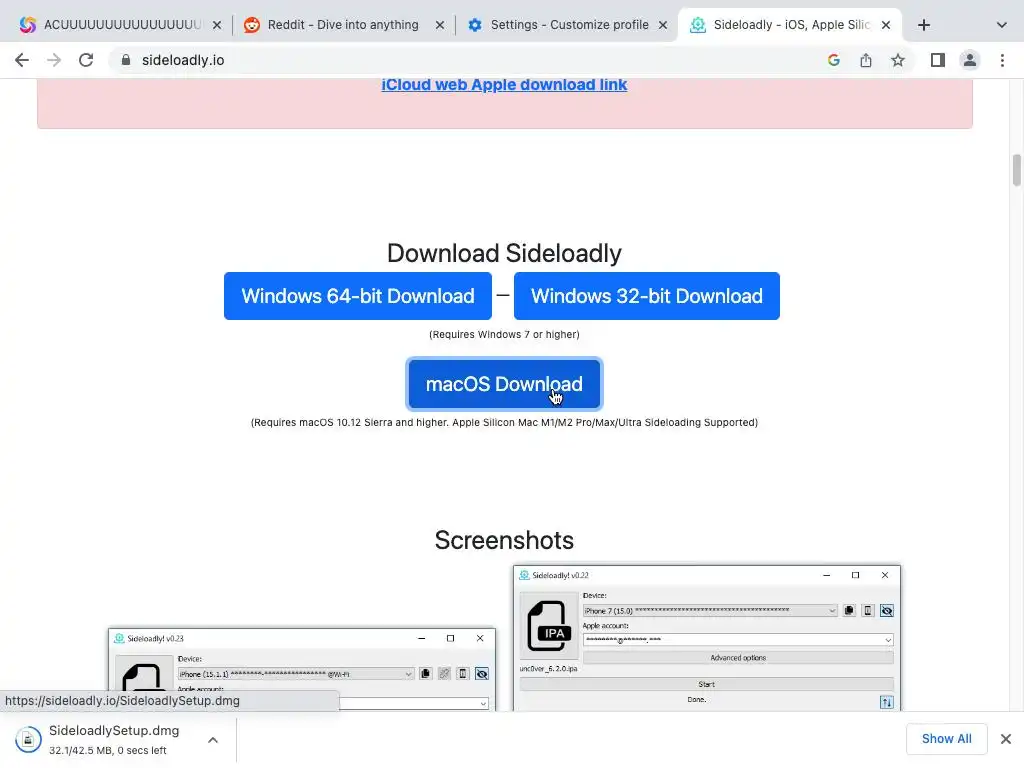This screenshot has height=768, width=1024.
Task: Open the Chrome three-dot menu
Action: point(1002,60)
